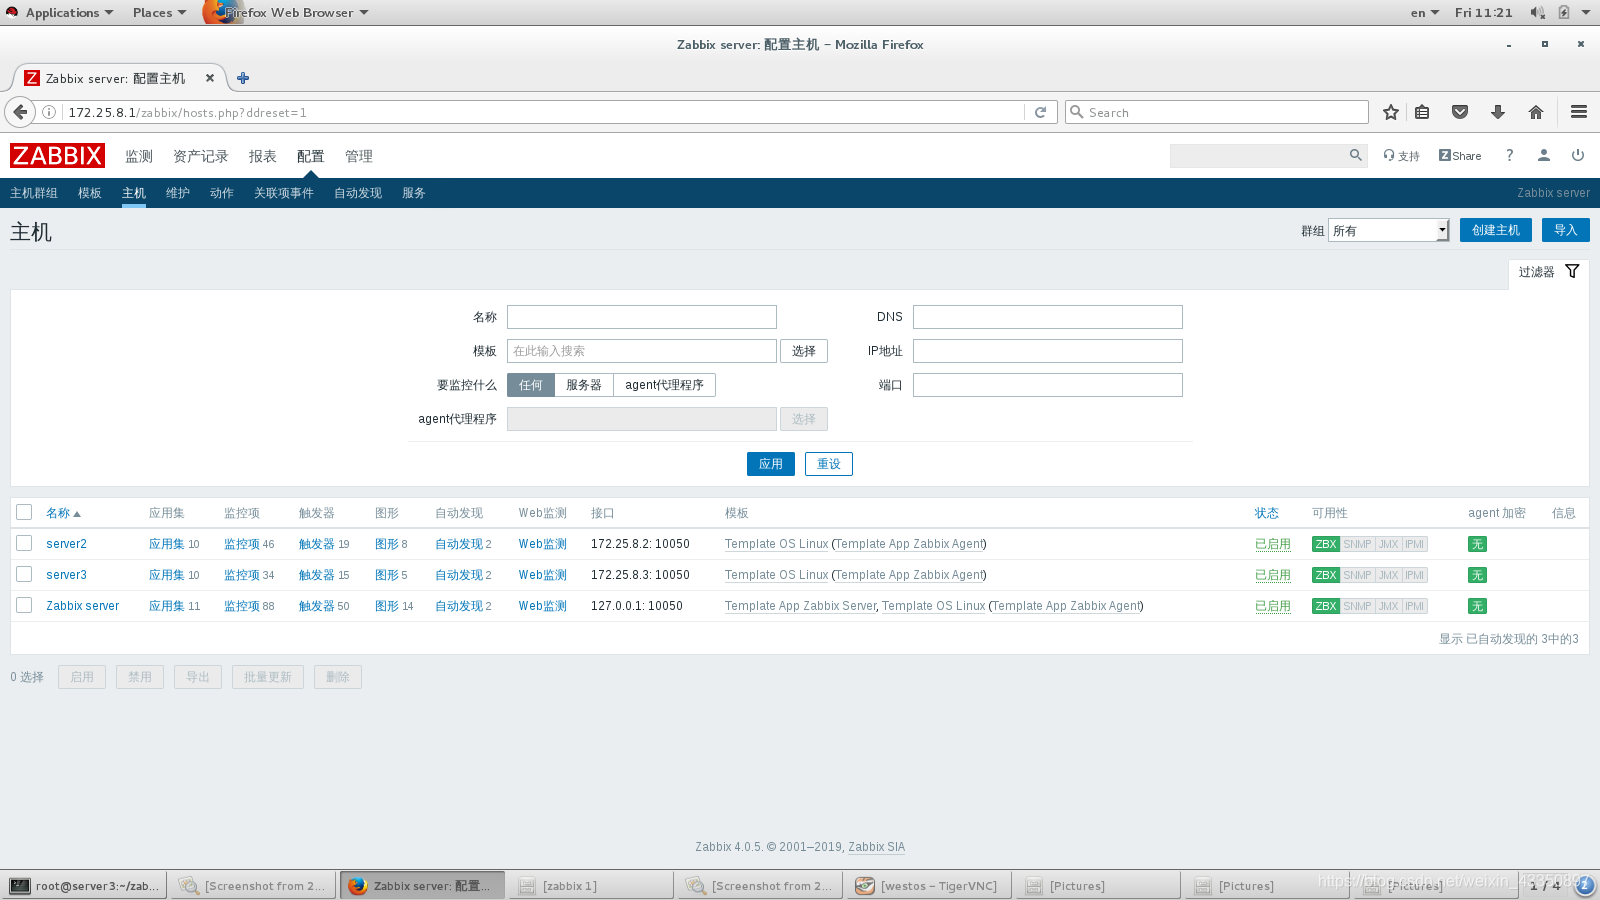This screenshot has height=900, width=1600.
Task: Expand the Applications menu
Action: point(69,12)
